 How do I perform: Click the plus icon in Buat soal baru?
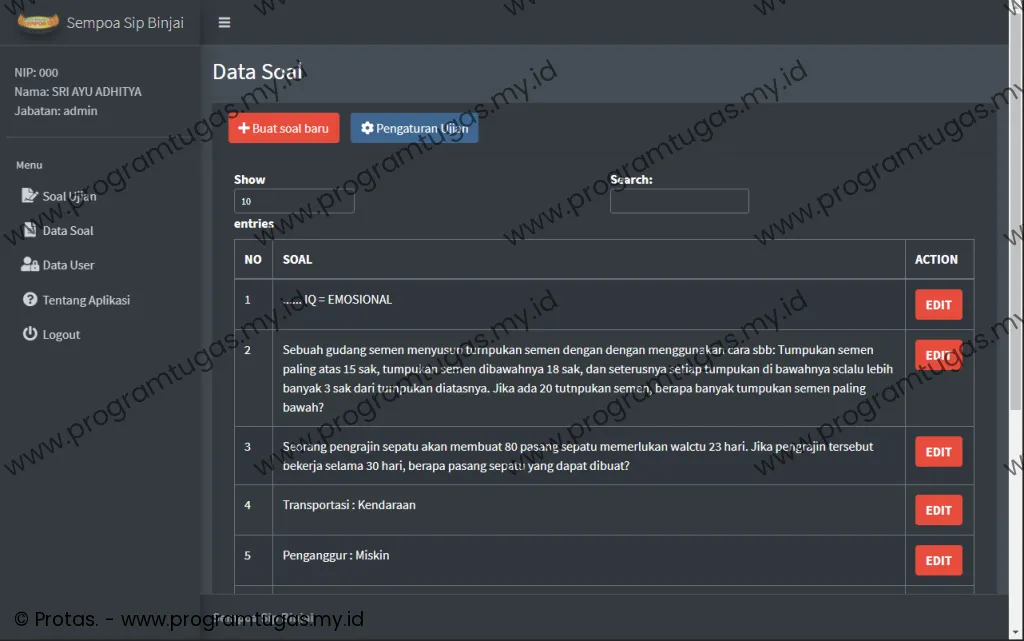pyautogui.click(x=243, y=129)
